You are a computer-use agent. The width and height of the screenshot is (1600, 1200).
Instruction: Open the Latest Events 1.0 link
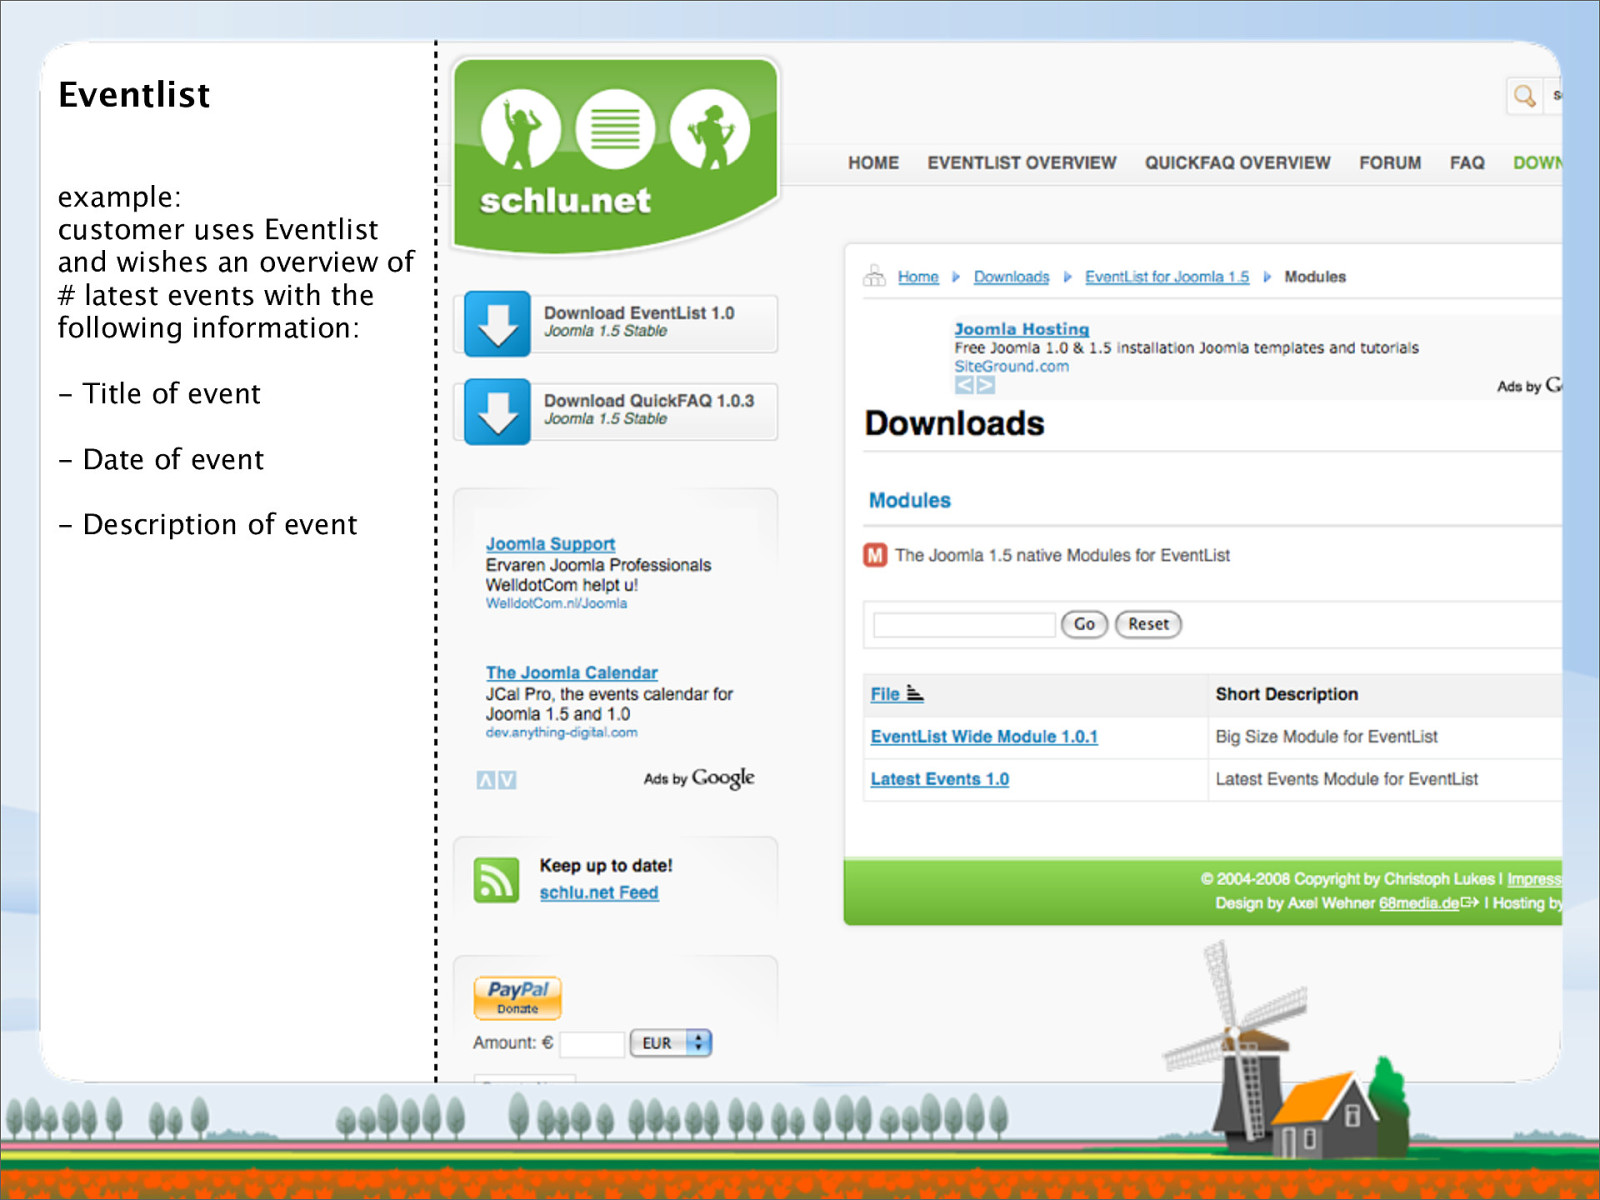[939, 779]
